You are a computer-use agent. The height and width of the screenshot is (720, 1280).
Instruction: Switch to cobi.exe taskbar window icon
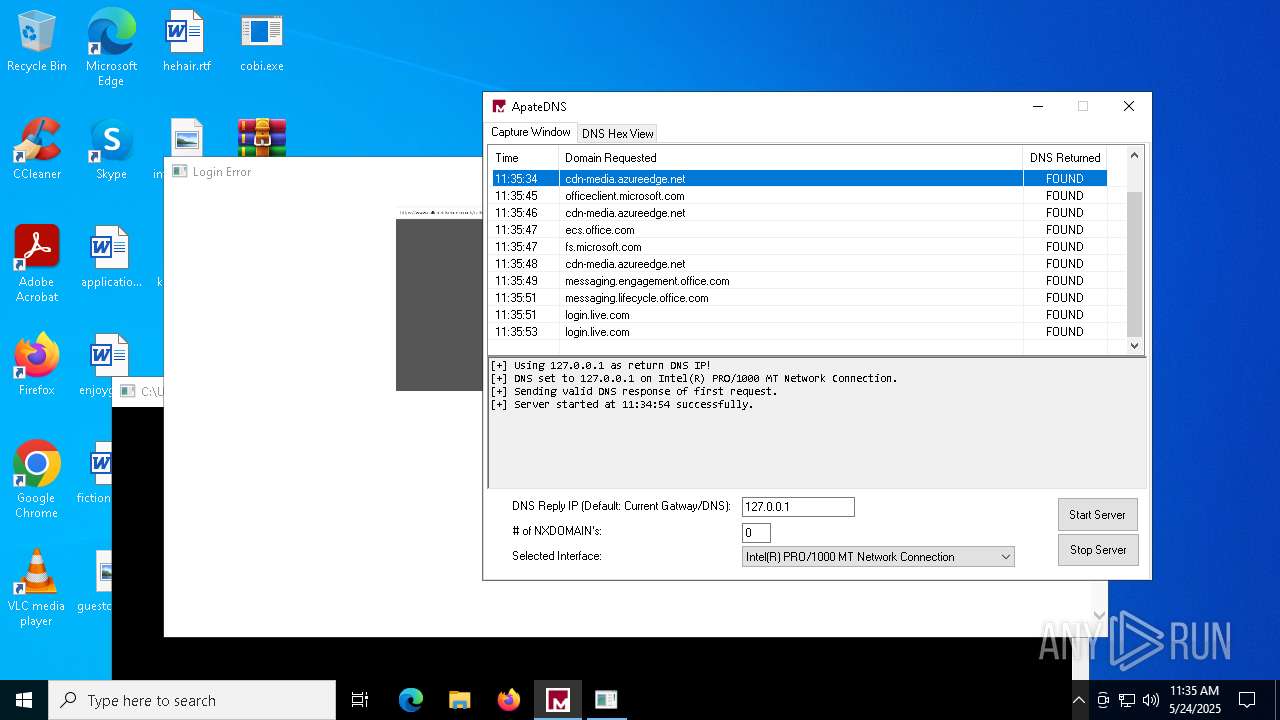tap(606, 700)
